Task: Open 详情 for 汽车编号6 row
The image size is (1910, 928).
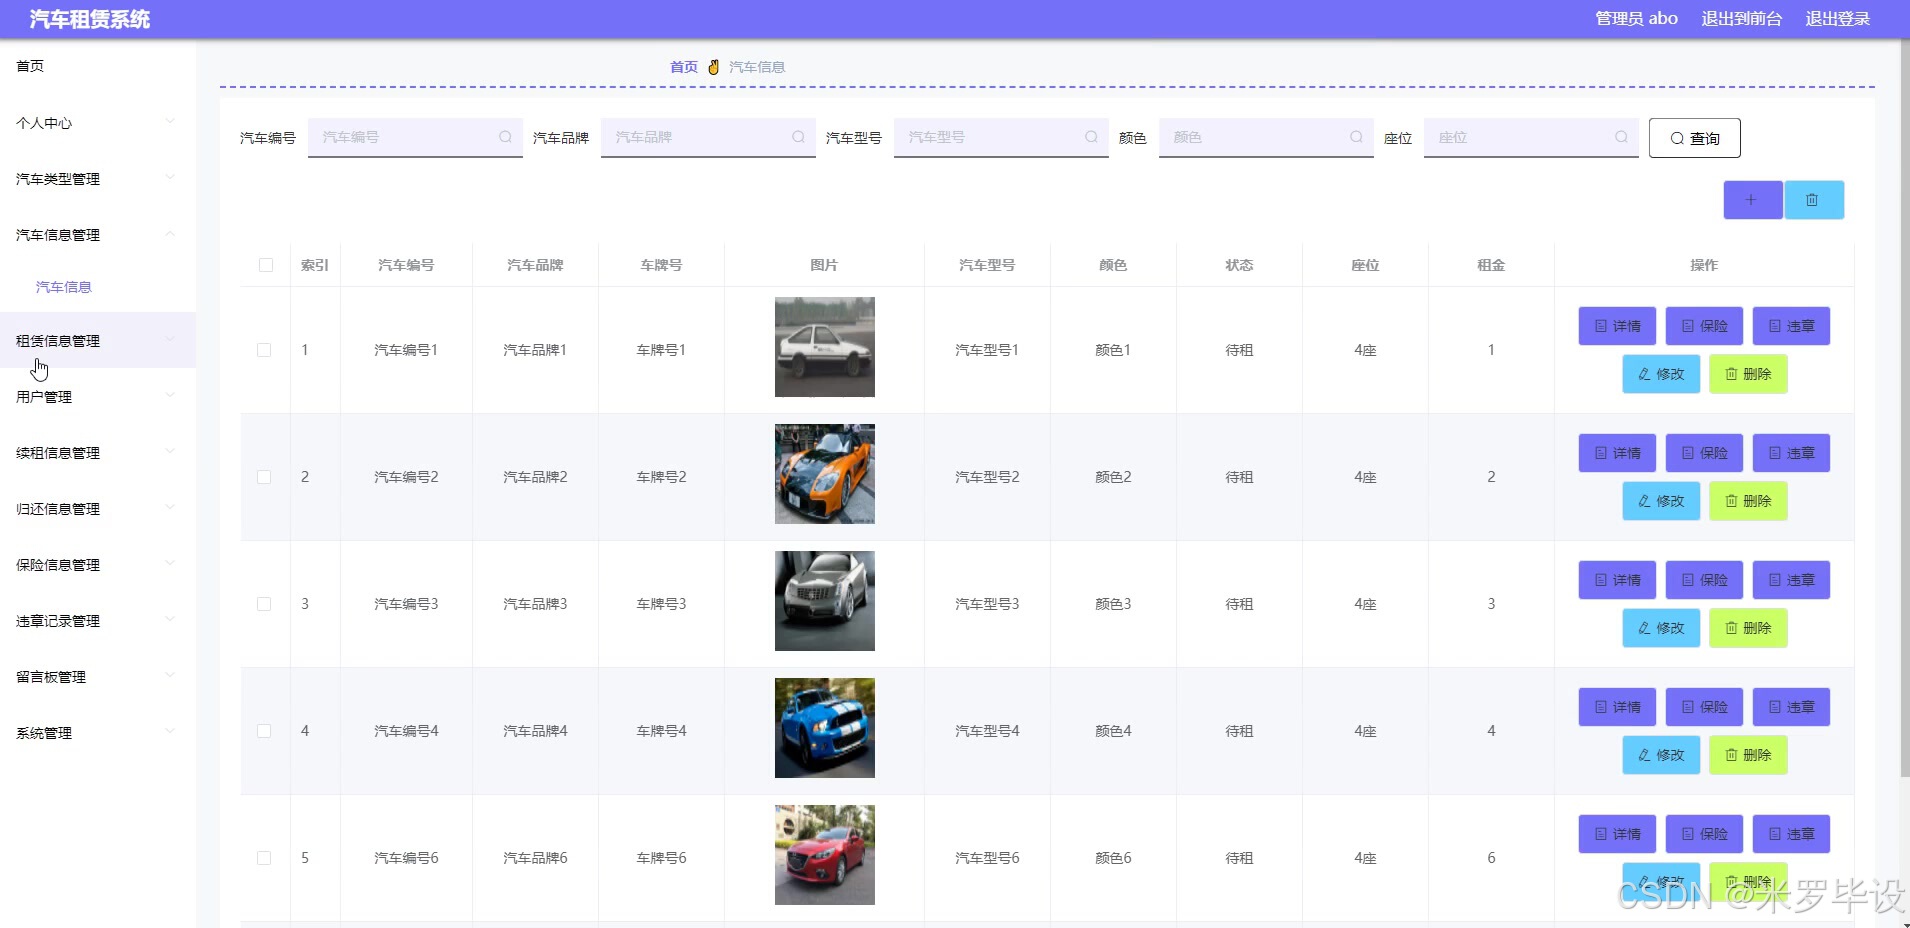Action: (1617, 834)
